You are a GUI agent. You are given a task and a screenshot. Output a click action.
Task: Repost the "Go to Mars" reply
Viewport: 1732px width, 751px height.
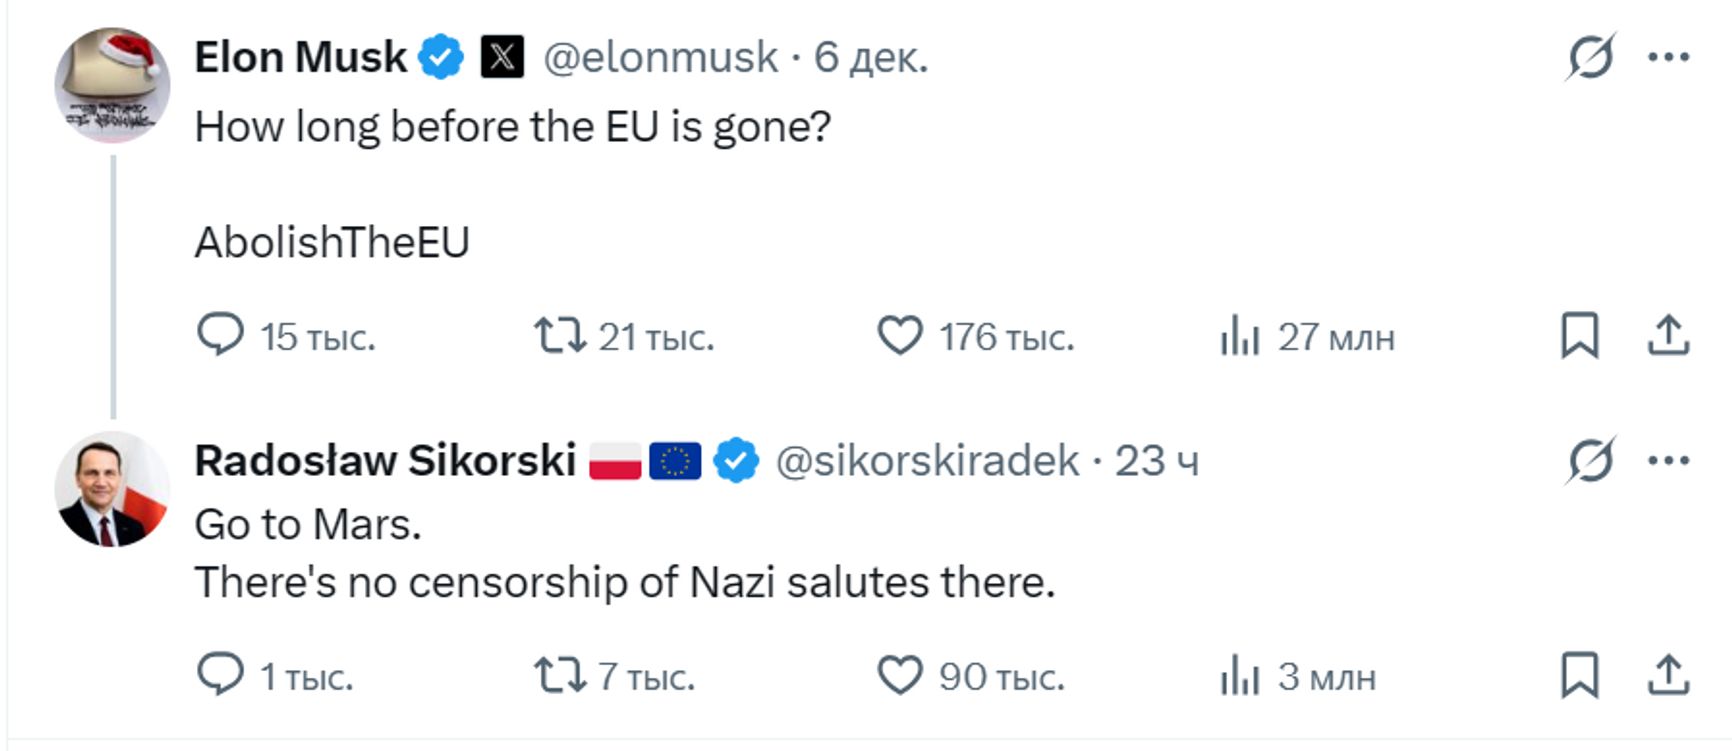[559, 675]
